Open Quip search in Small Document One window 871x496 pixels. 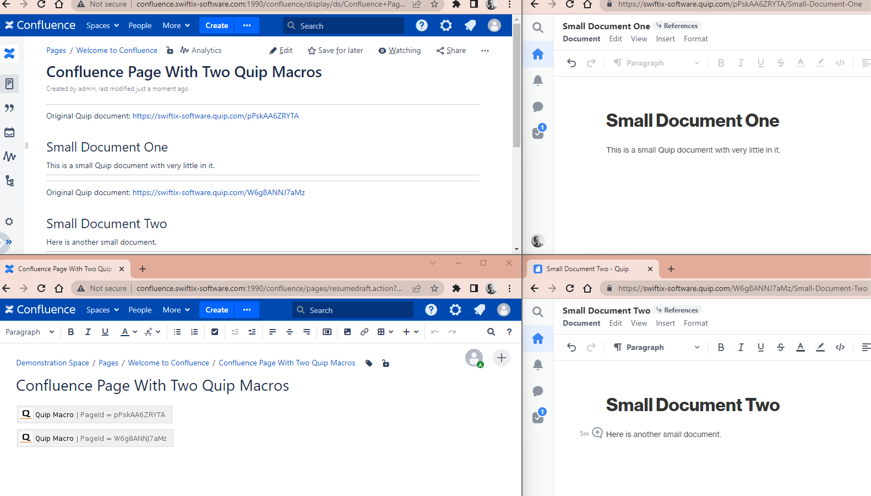[538, 27]
